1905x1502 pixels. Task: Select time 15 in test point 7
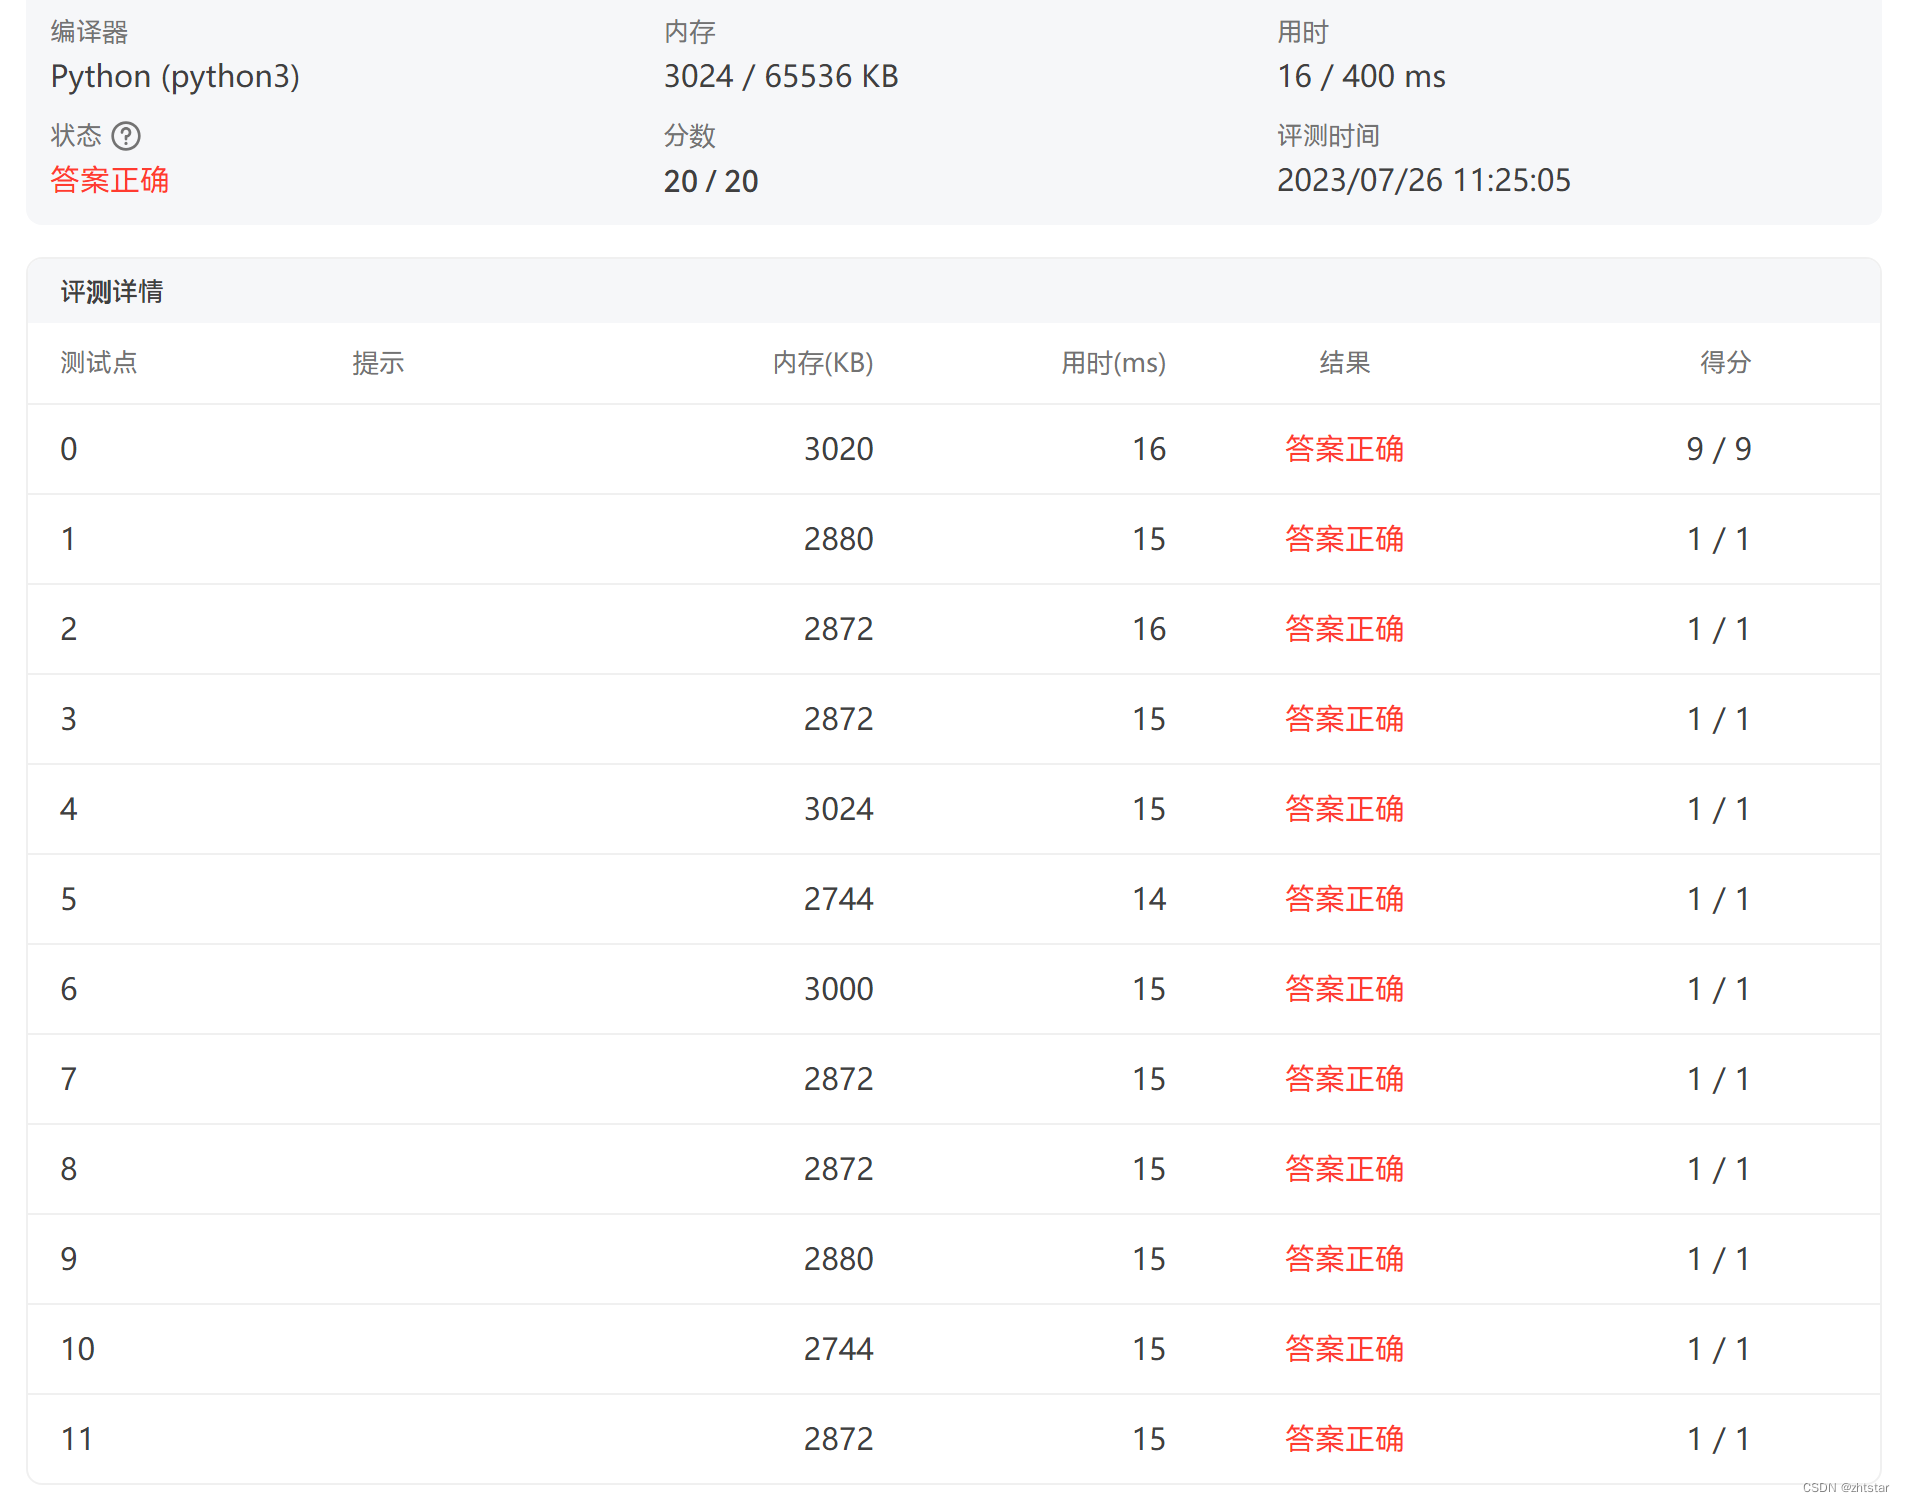pos(1149,1079)
